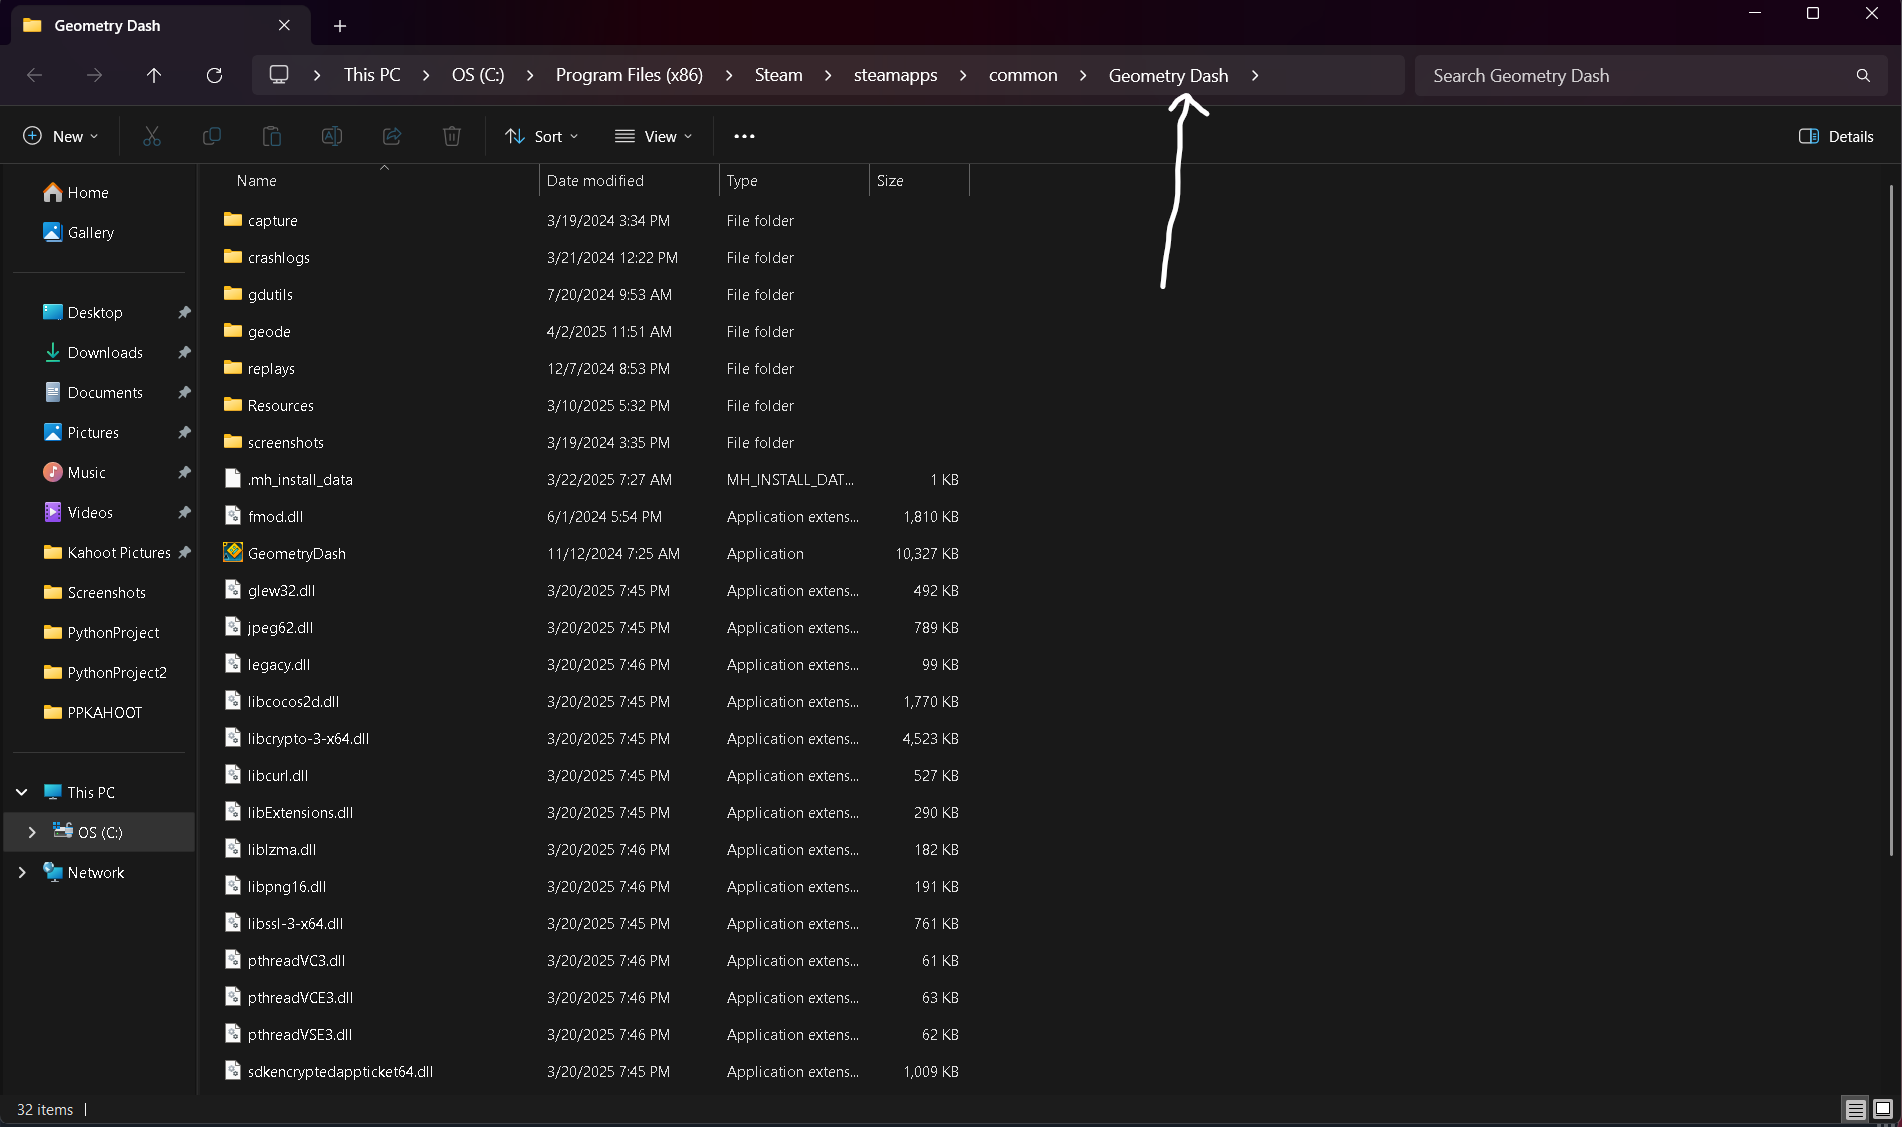The image size is (1902, 1127).
Task: Open PythonProject2 in the navigation pane
Action: pyautogui.click(x=117, y=673)
